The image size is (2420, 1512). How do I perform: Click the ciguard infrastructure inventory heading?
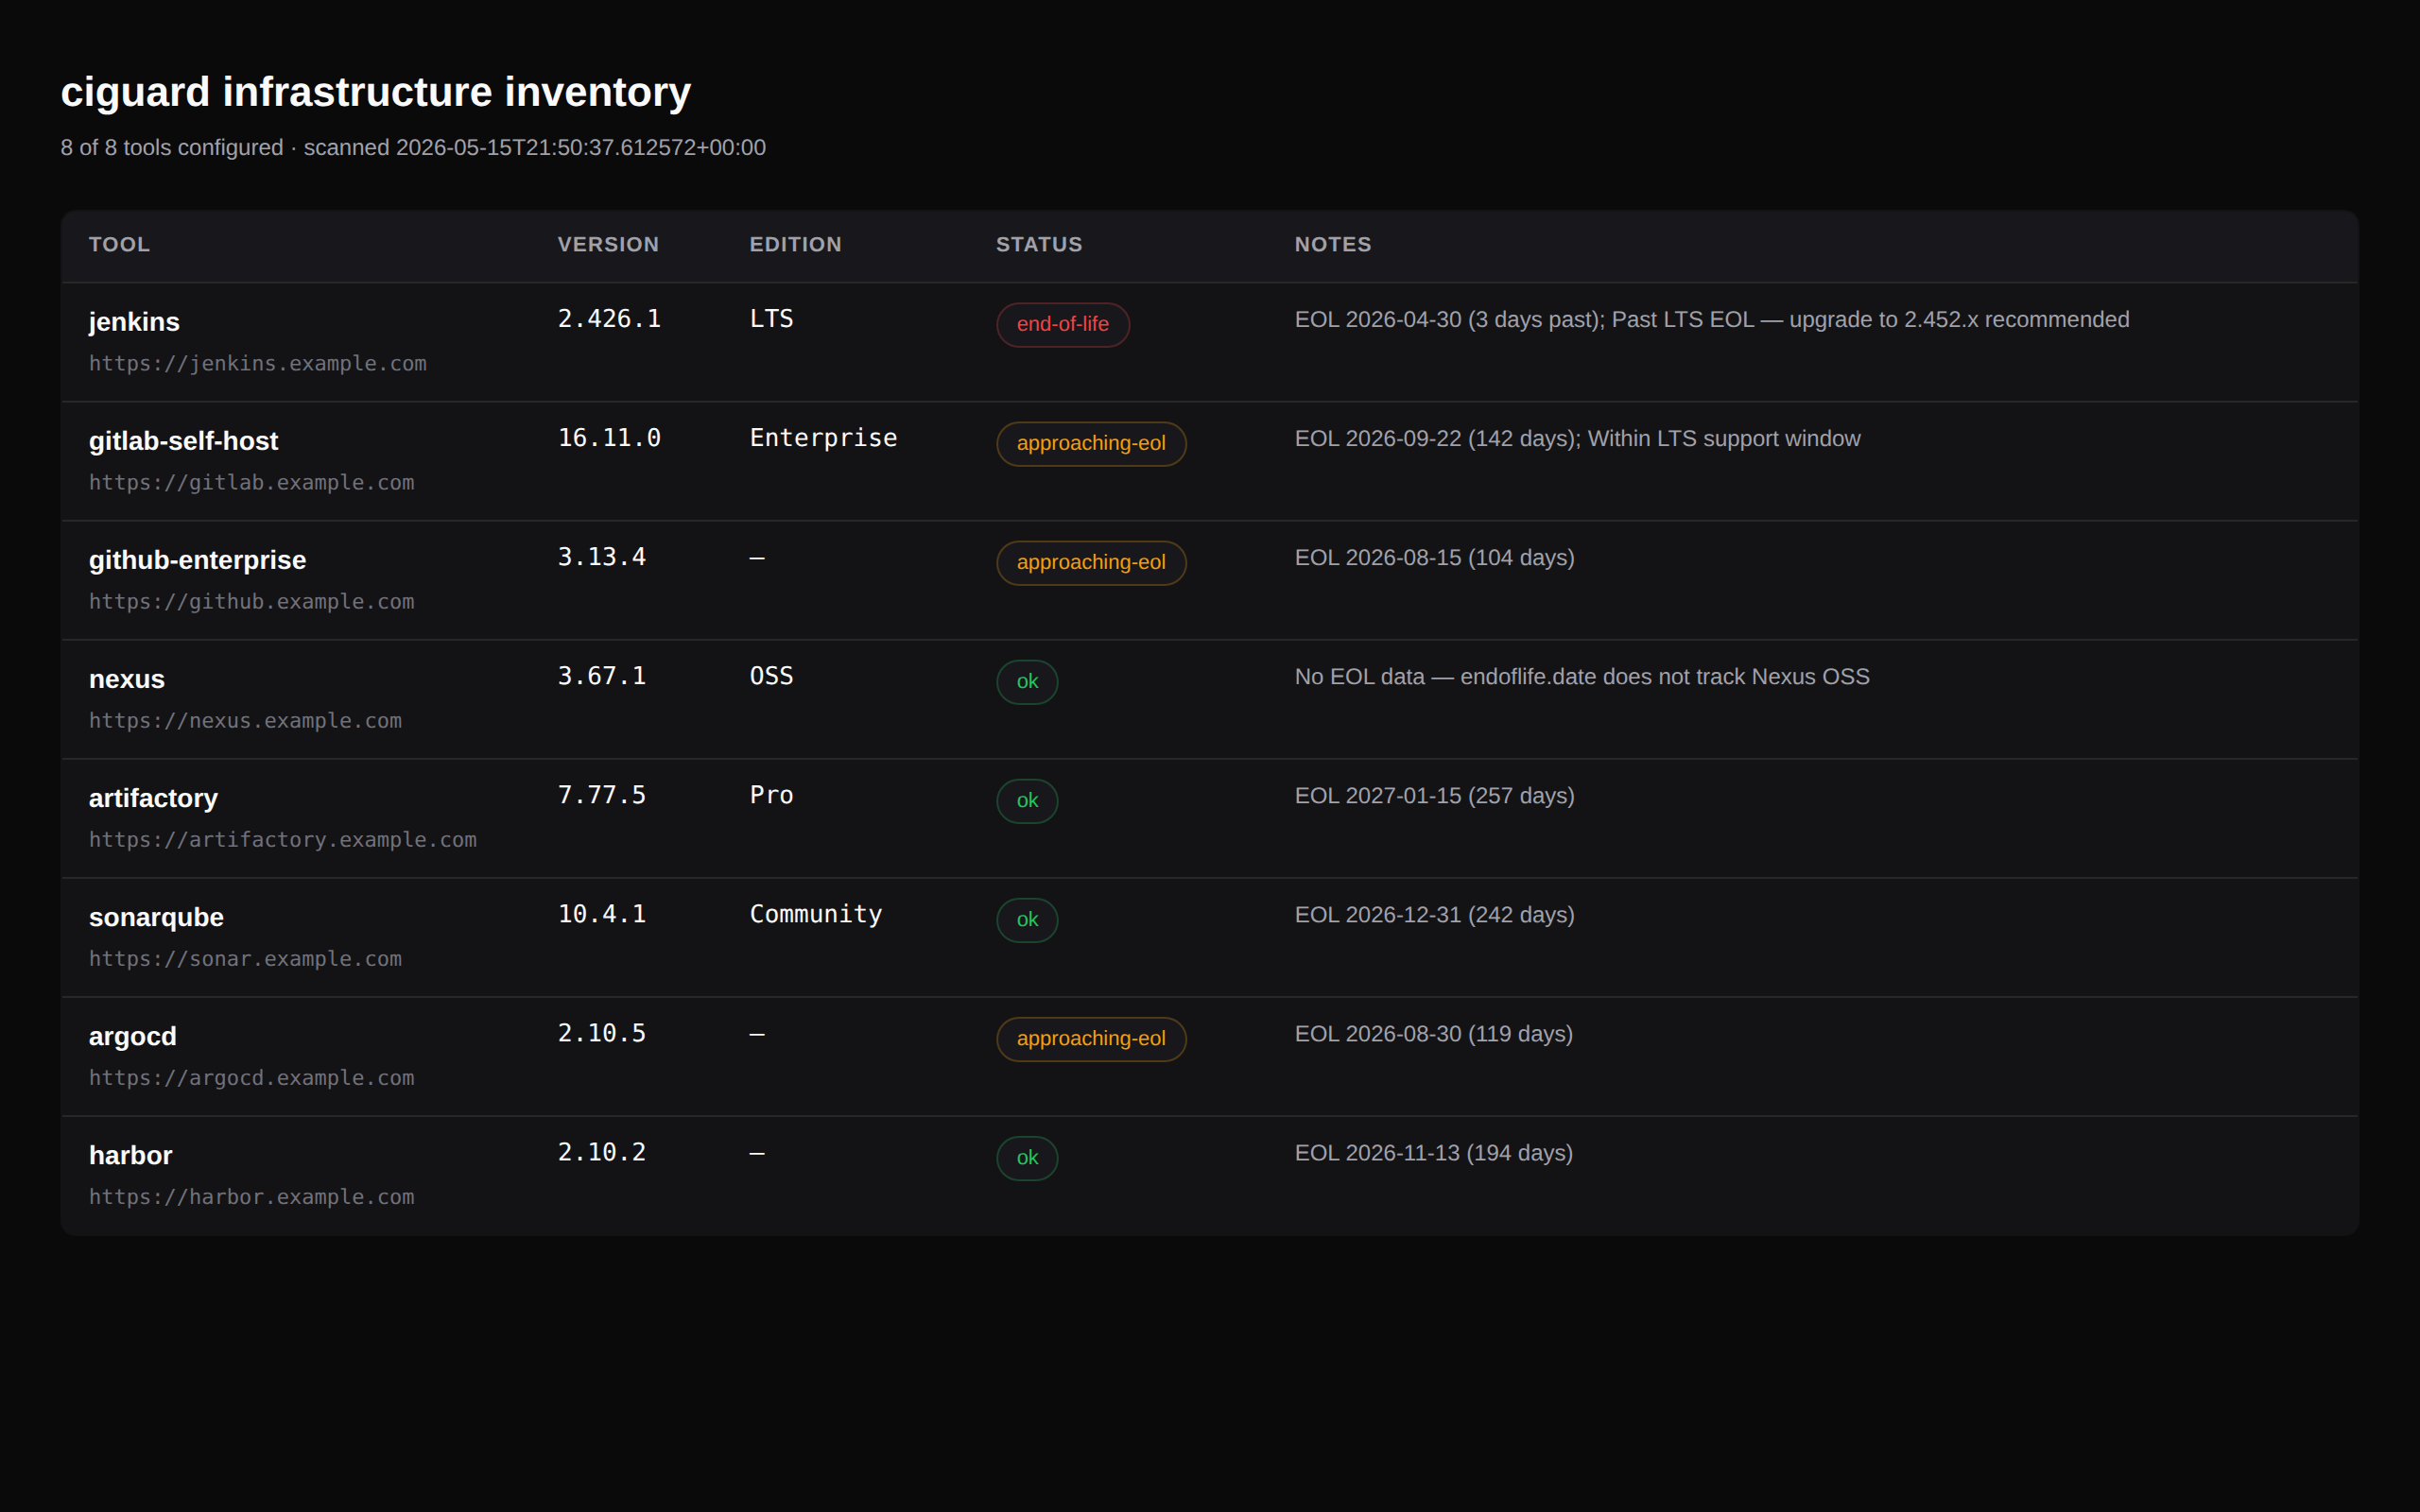point(376,92)
